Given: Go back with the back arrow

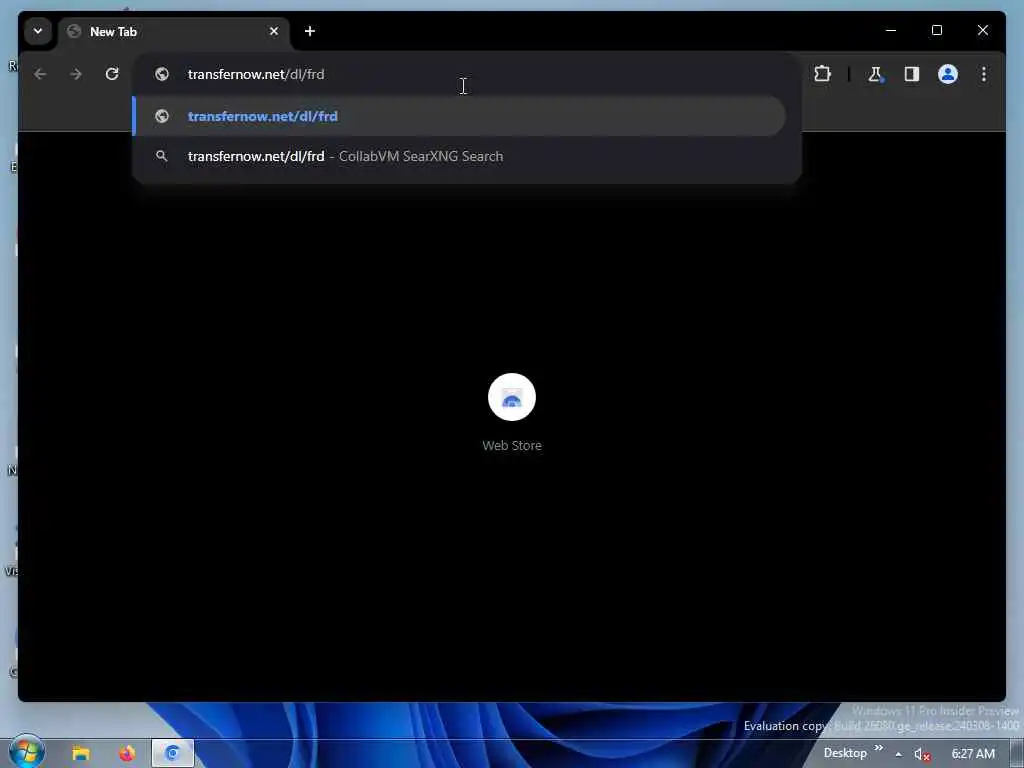Looking at the screenshot, I should pyautogui.click(x=40, y=74).
